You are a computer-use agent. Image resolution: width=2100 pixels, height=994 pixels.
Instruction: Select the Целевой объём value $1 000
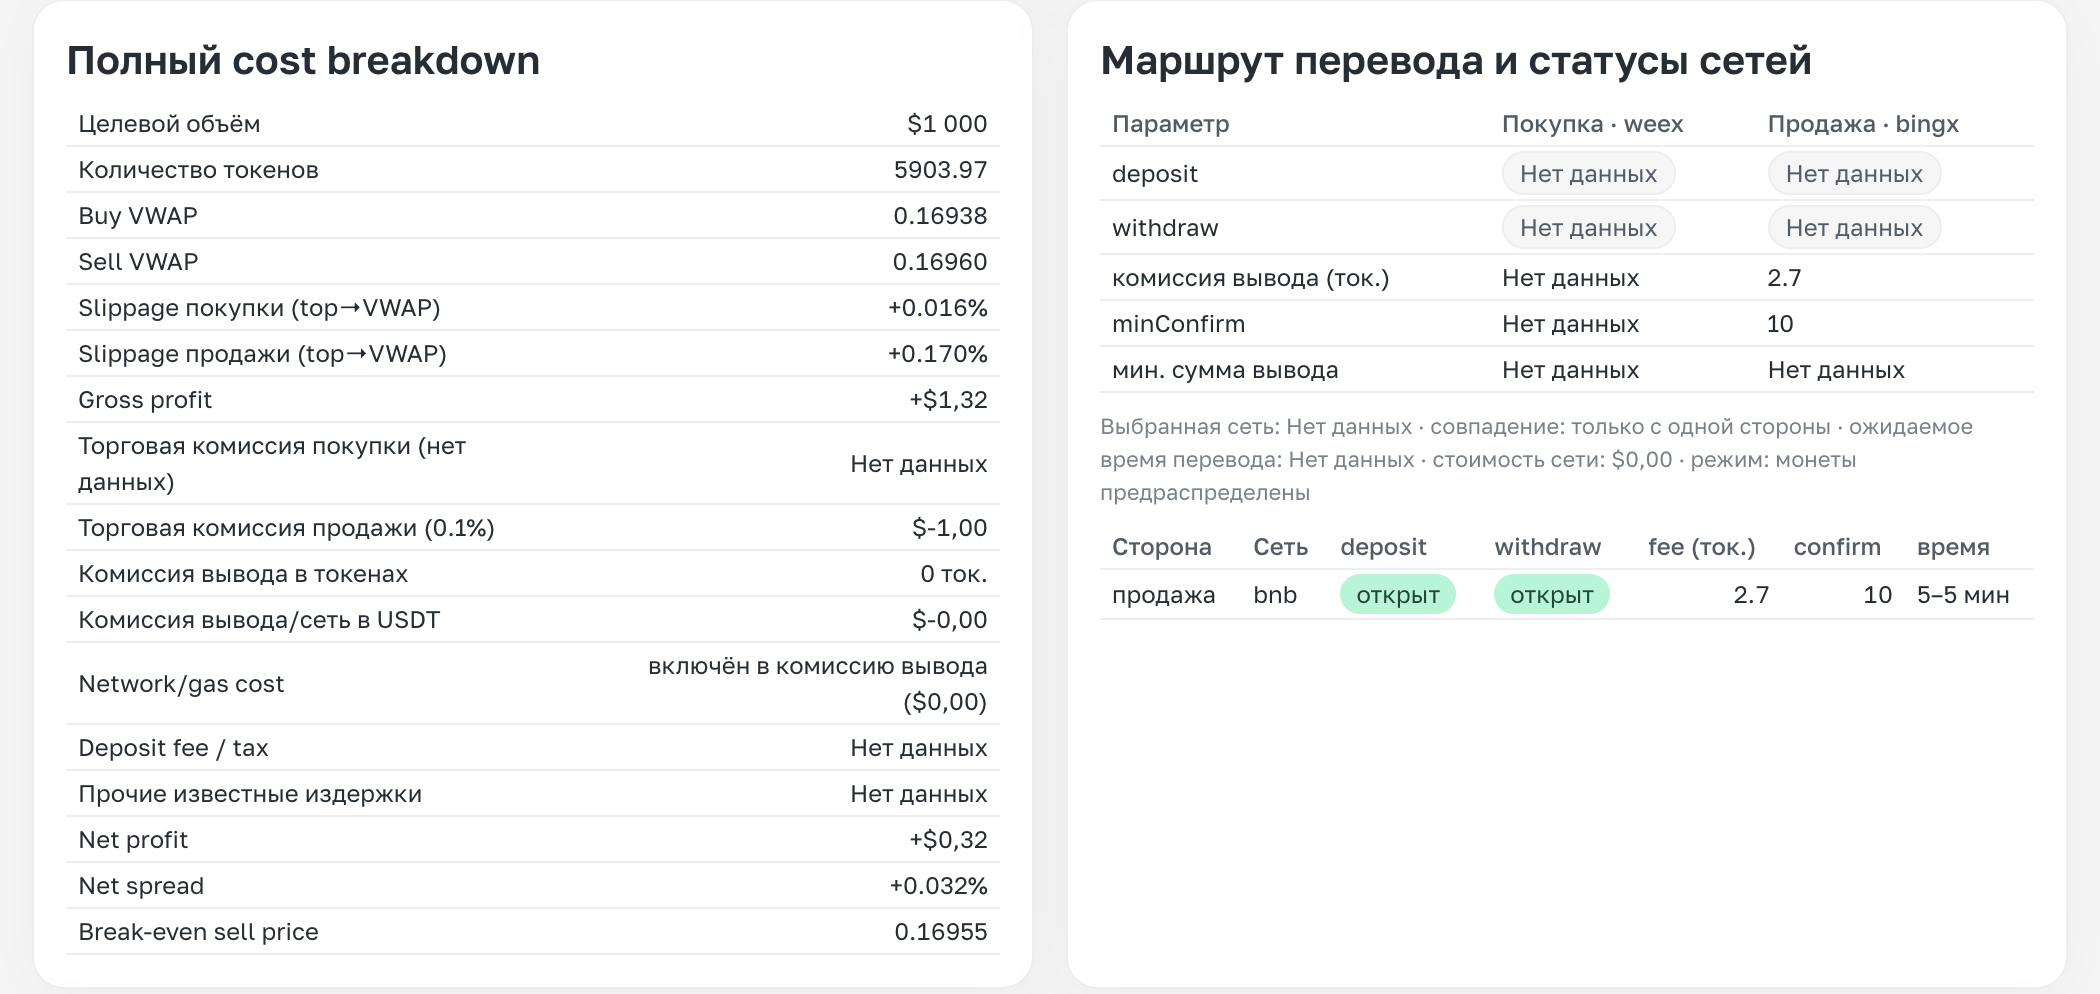click(947, 124)
